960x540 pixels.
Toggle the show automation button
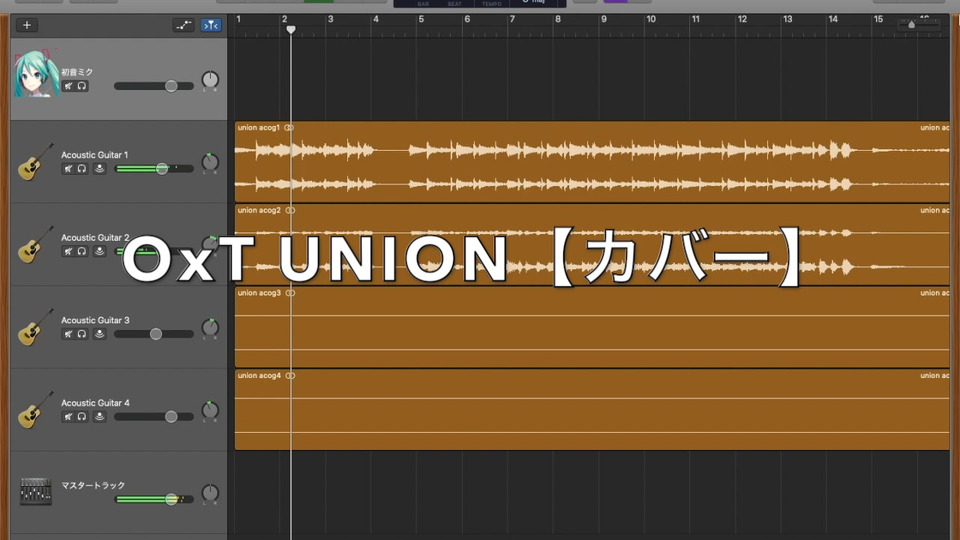183,25
